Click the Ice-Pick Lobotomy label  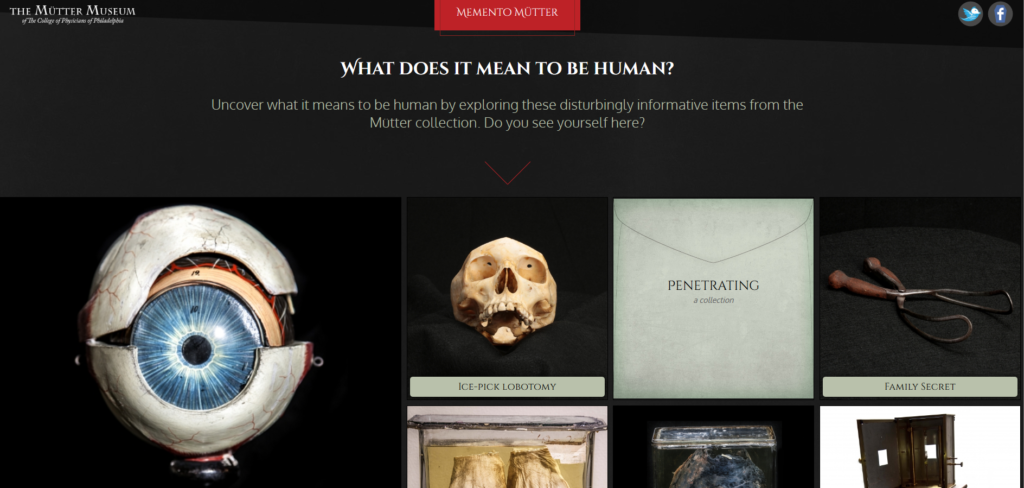(507, 387)
